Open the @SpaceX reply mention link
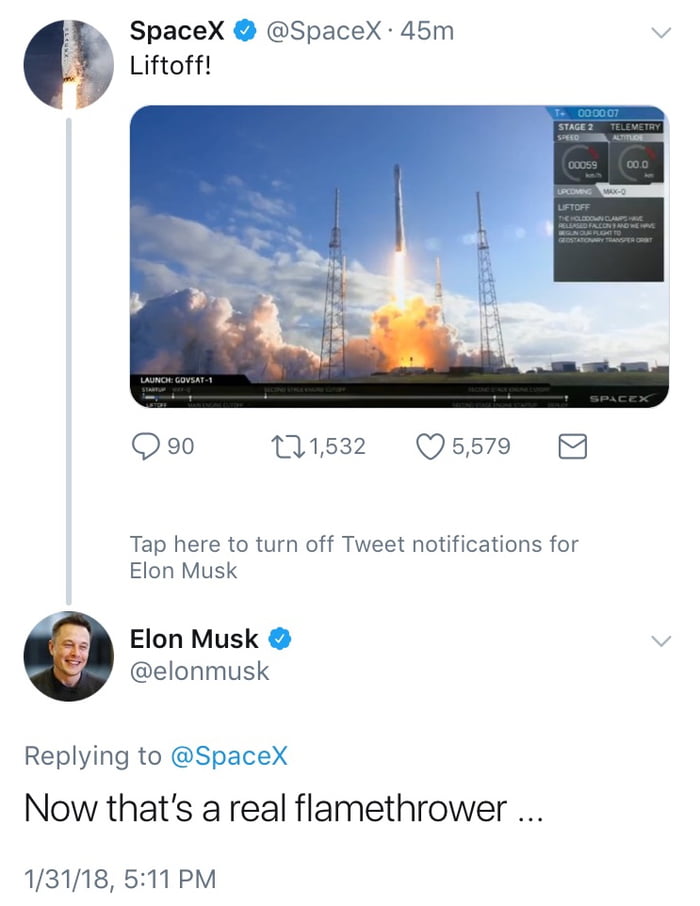Image resolution: width=700 pixels, height=906 pixels. (229, 756)
